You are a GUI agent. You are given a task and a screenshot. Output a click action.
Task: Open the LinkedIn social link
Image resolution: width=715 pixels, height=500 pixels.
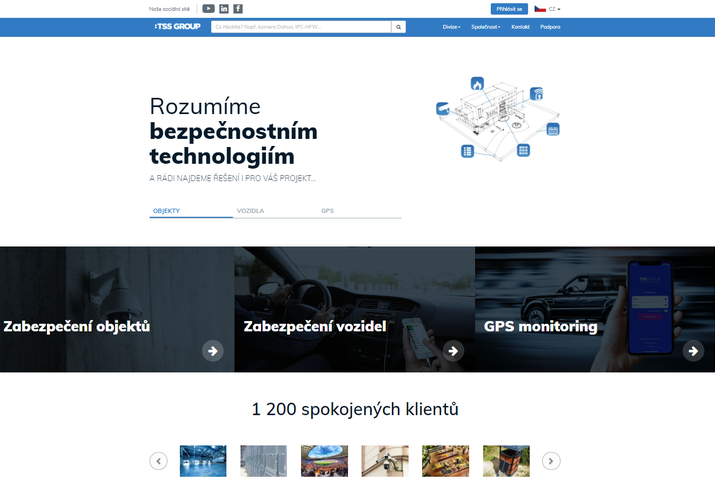pyautogui.click(x=224, y=8)
